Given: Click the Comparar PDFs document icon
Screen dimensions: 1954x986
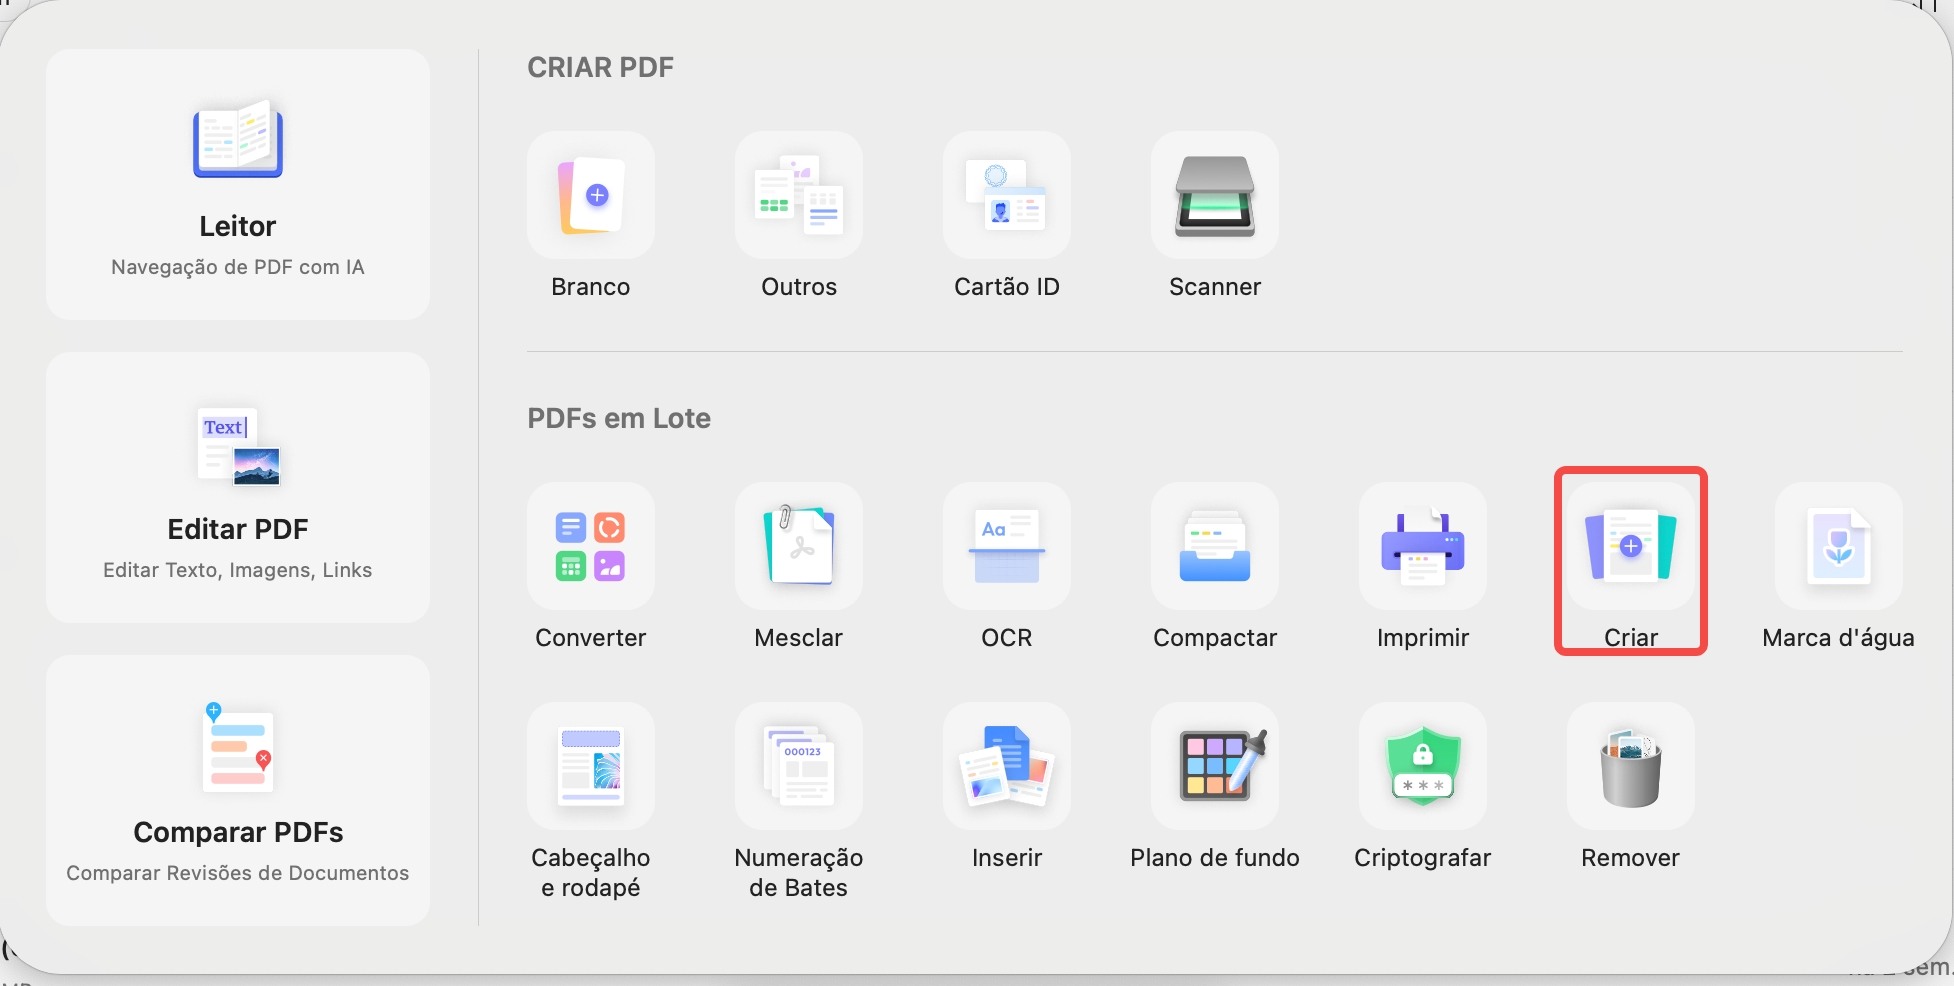Looking at the screenshot, I should (x=238, y=748).
